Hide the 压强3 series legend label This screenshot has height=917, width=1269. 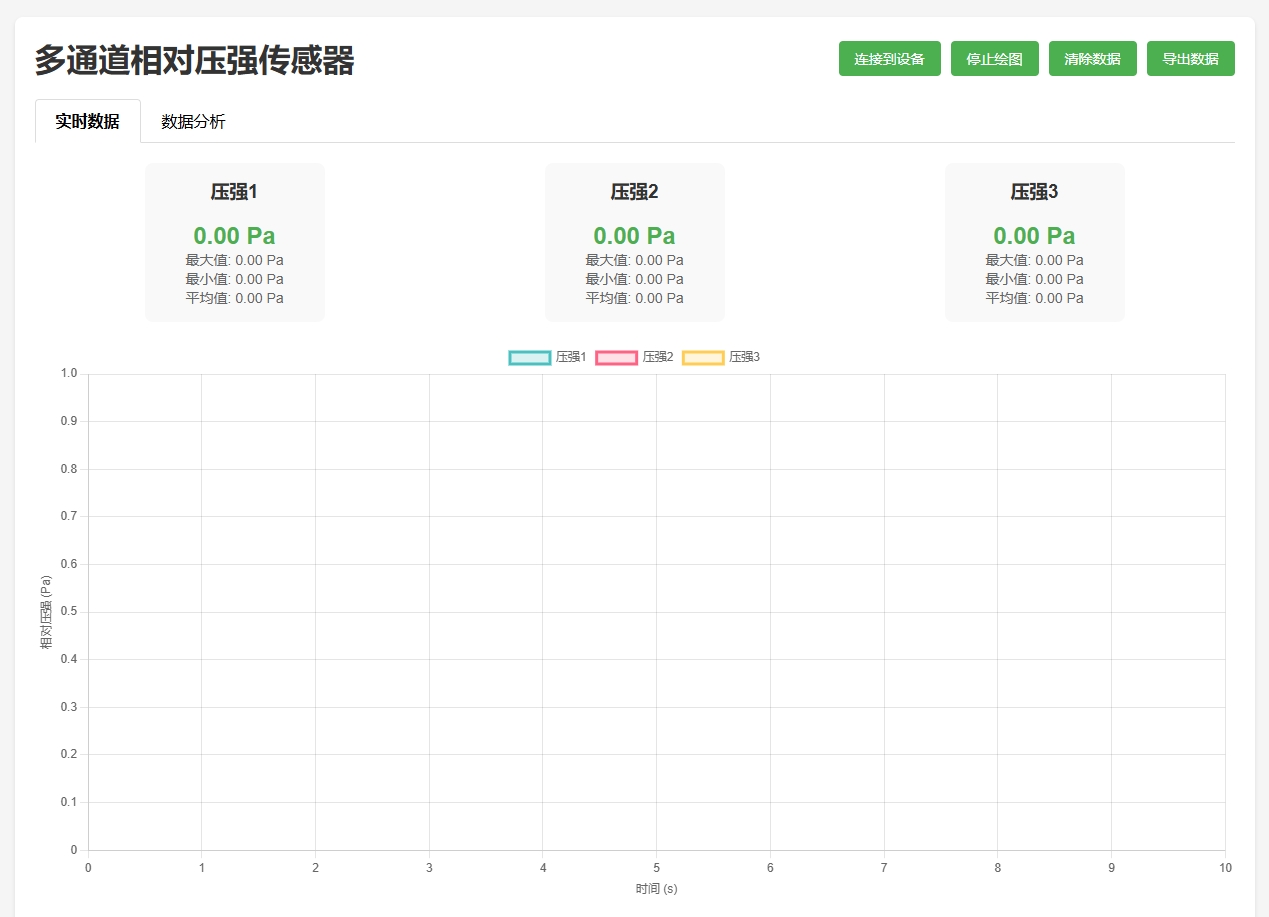[744, 358]
